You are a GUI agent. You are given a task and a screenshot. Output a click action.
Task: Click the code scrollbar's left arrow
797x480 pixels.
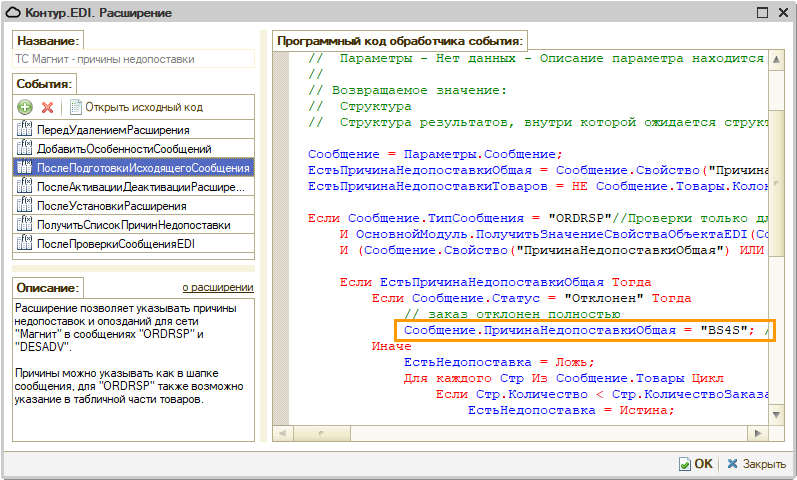(x=283, y=434)
